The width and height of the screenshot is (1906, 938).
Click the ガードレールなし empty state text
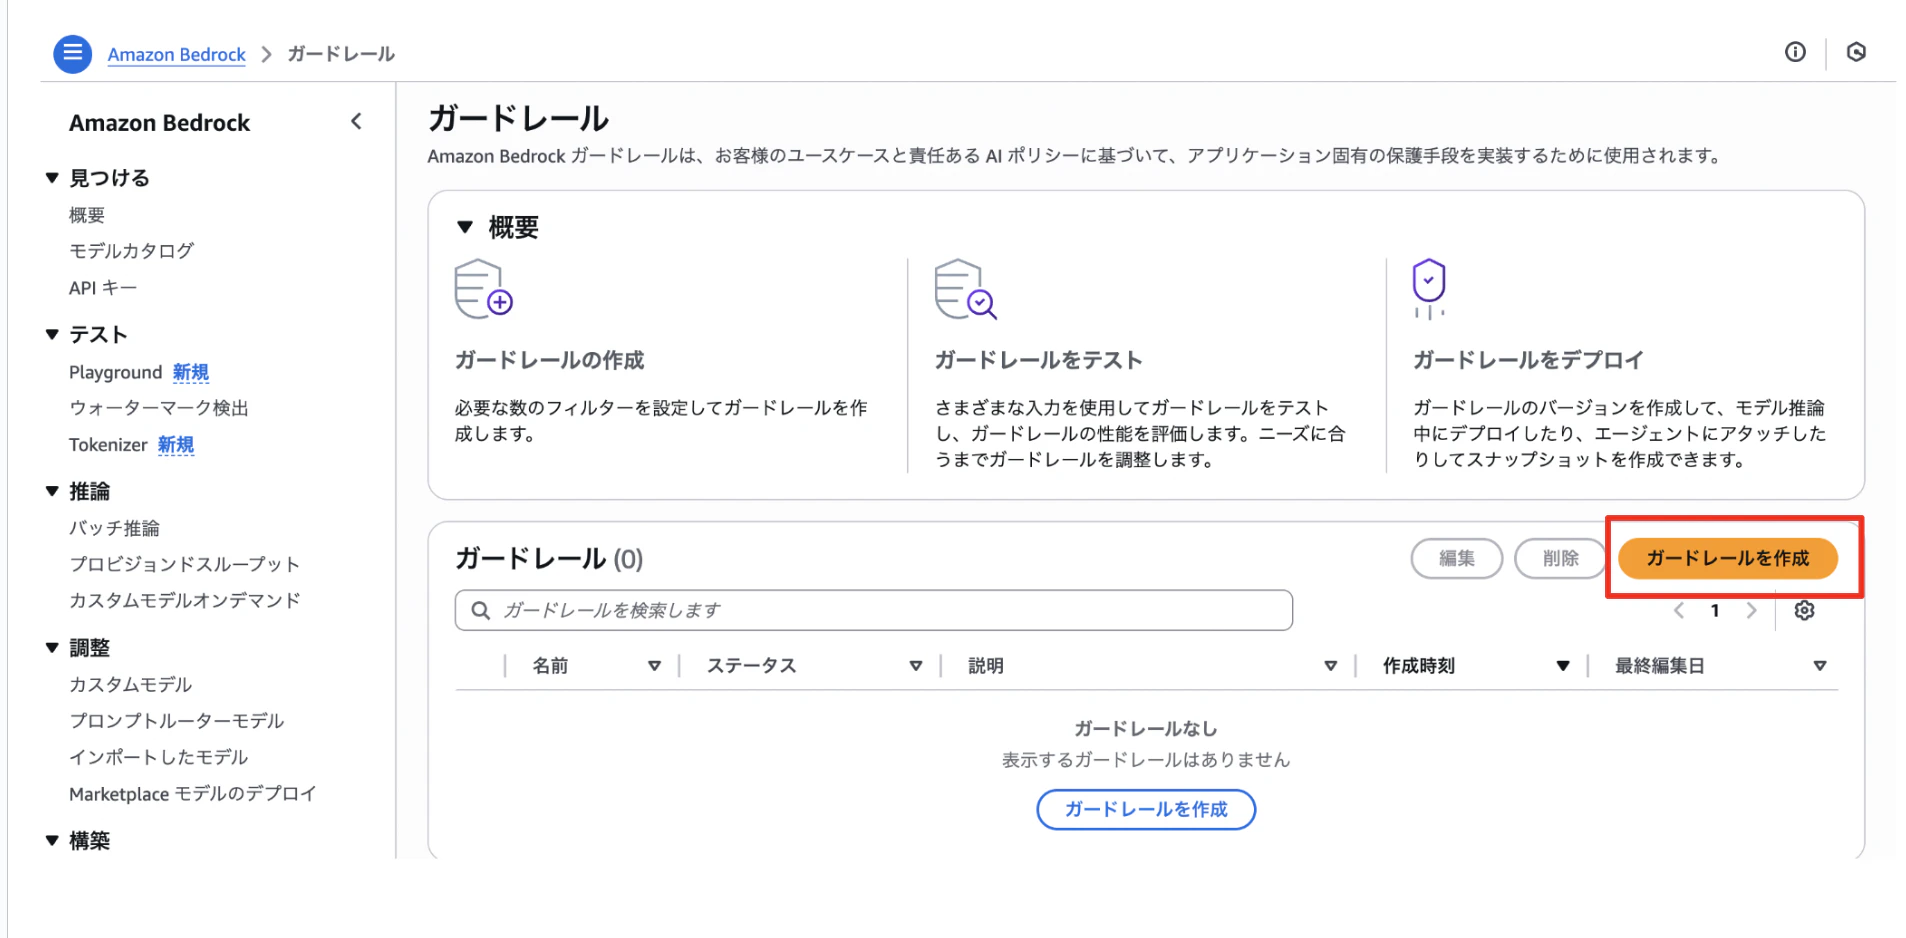[1146, 729]
